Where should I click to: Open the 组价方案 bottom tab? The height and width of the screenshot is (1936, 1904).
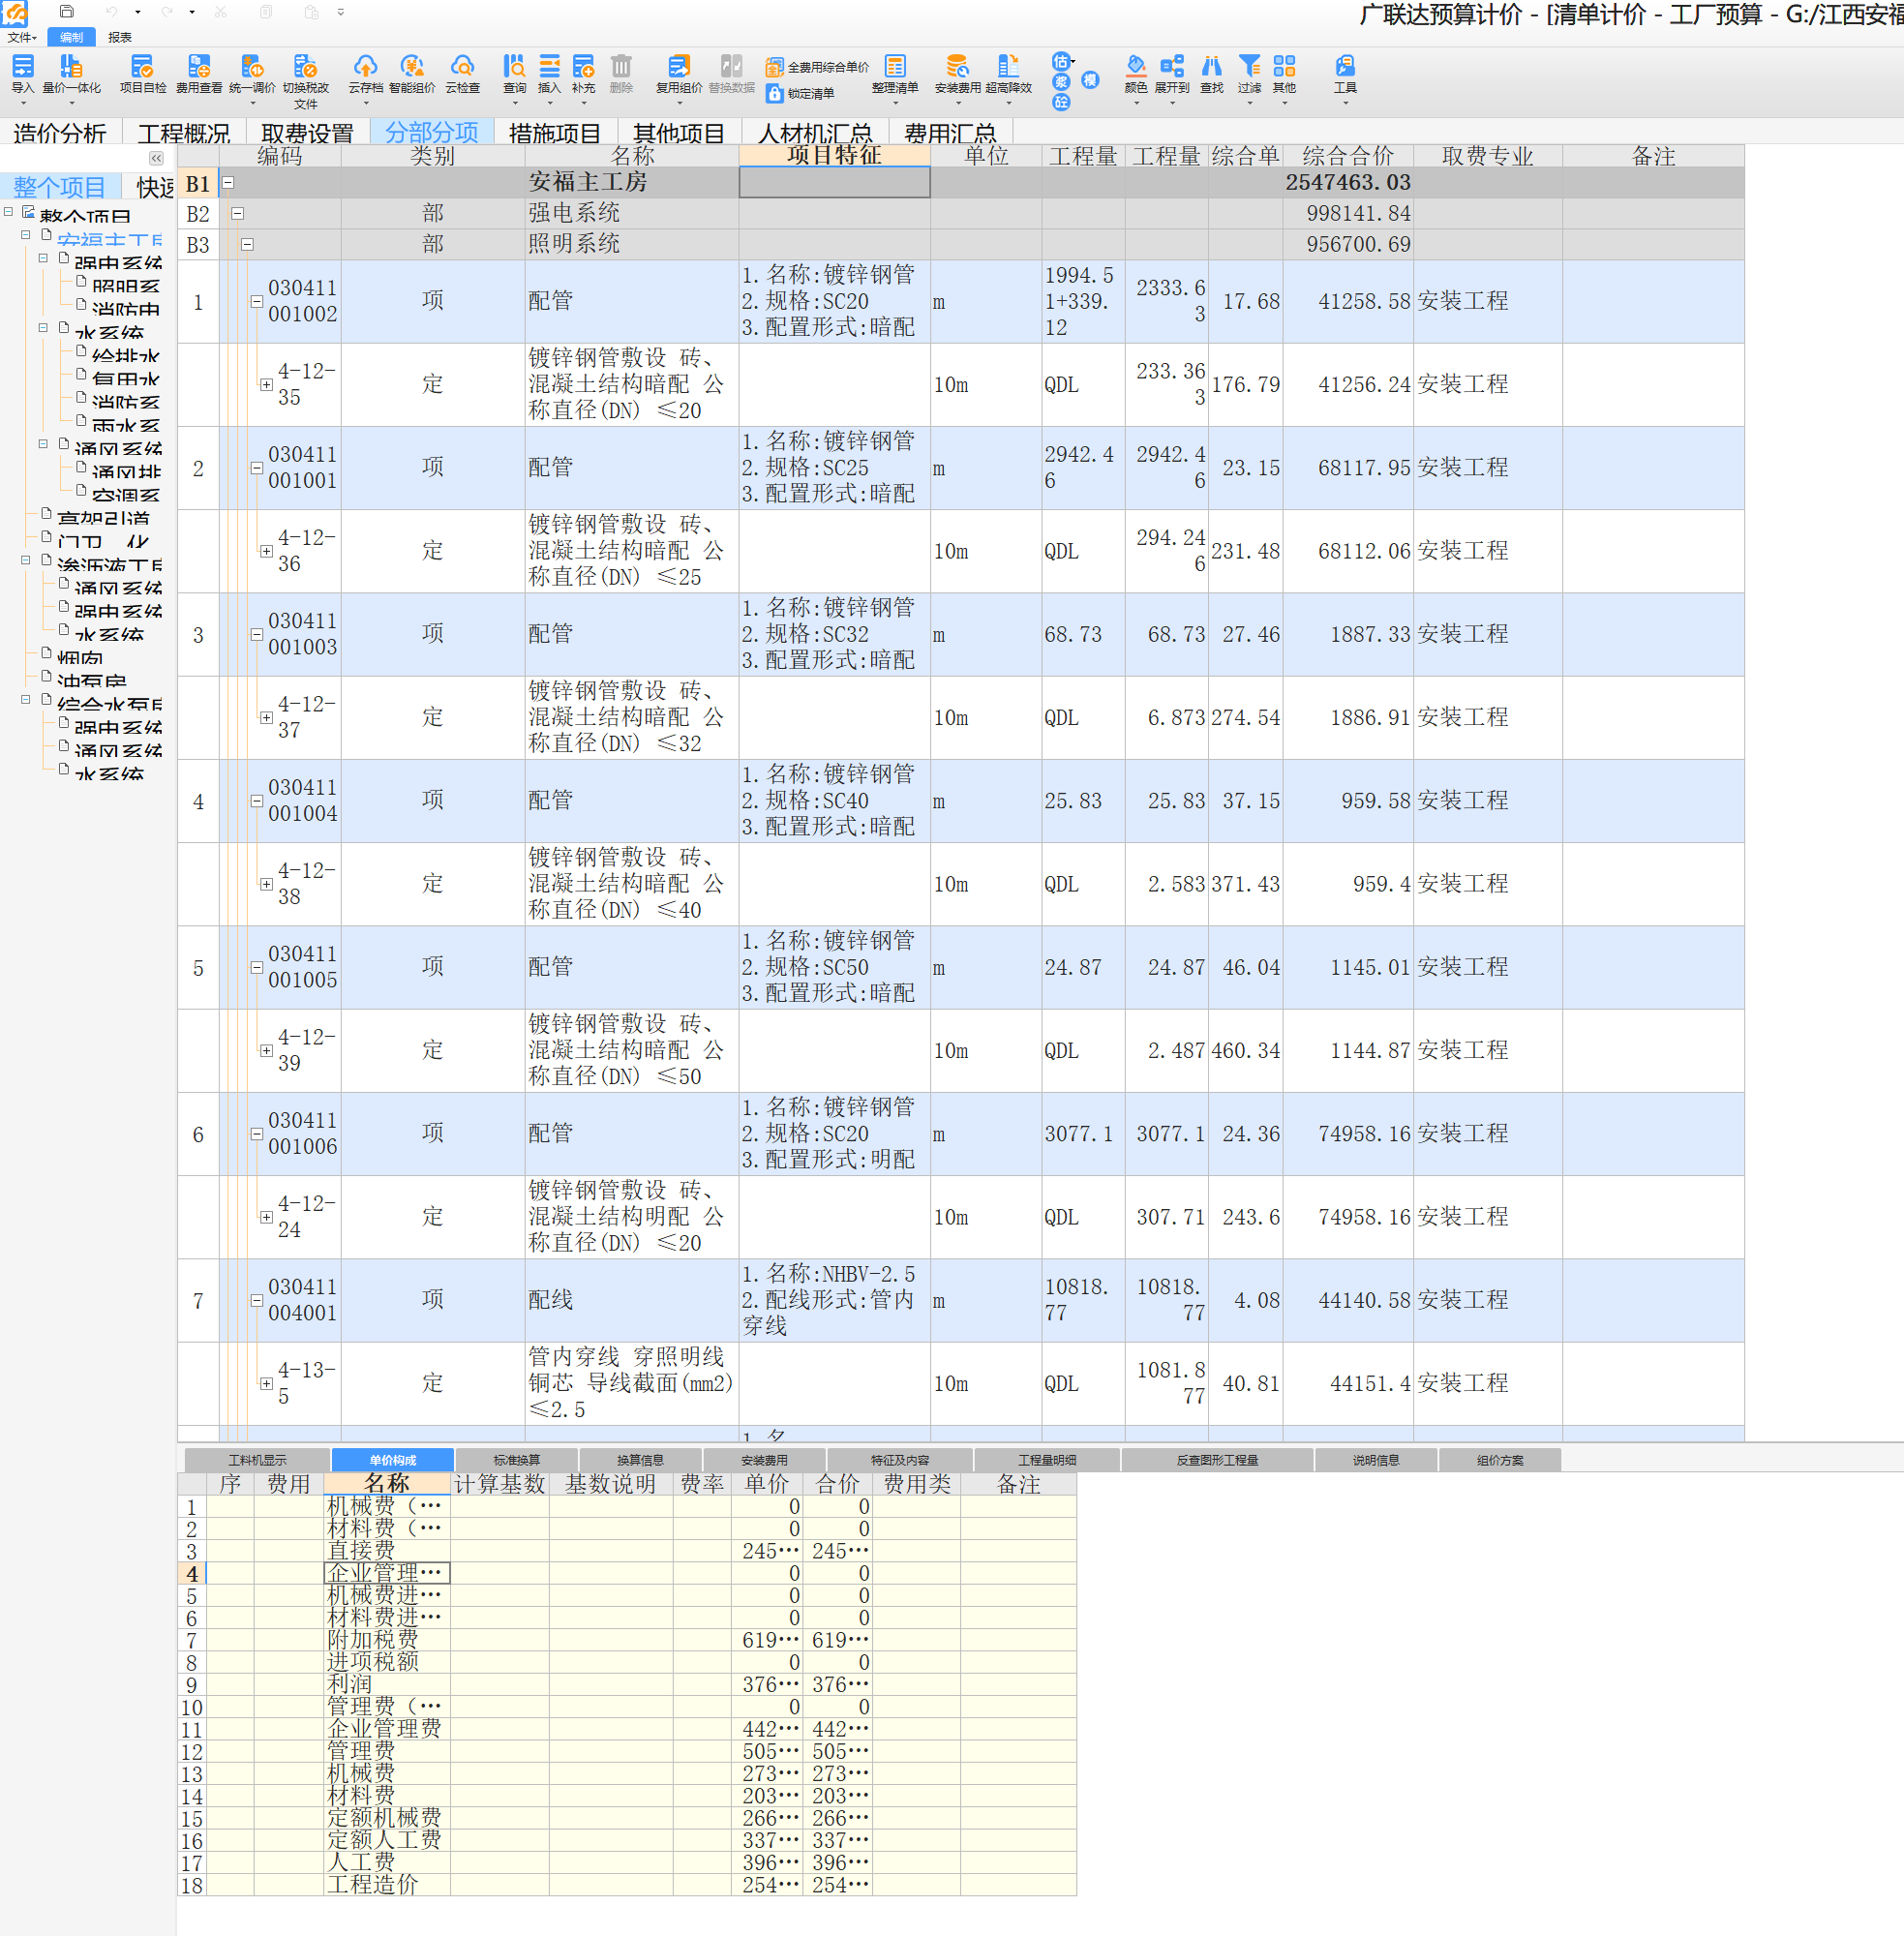pyautogui.click(x=1500, y=1460)
